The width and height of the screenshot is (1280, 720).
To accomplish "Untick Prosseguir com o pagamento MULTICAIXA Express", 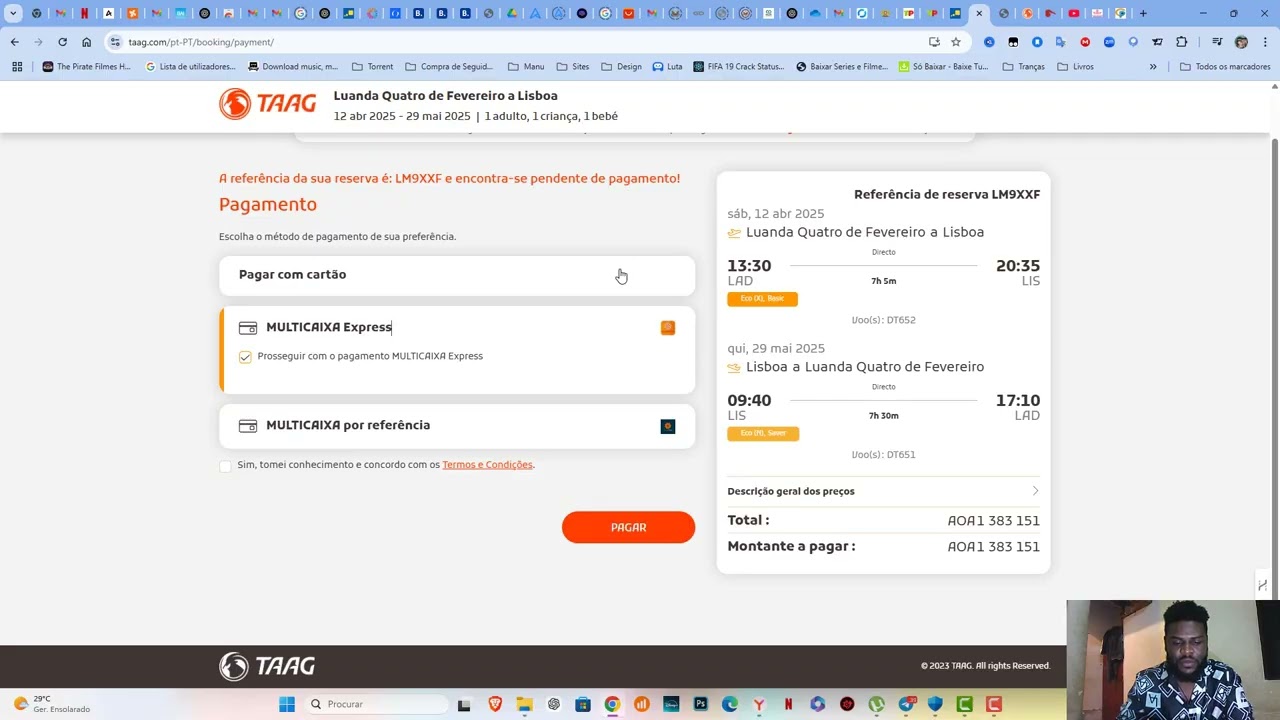I will (x=245, y=357).
